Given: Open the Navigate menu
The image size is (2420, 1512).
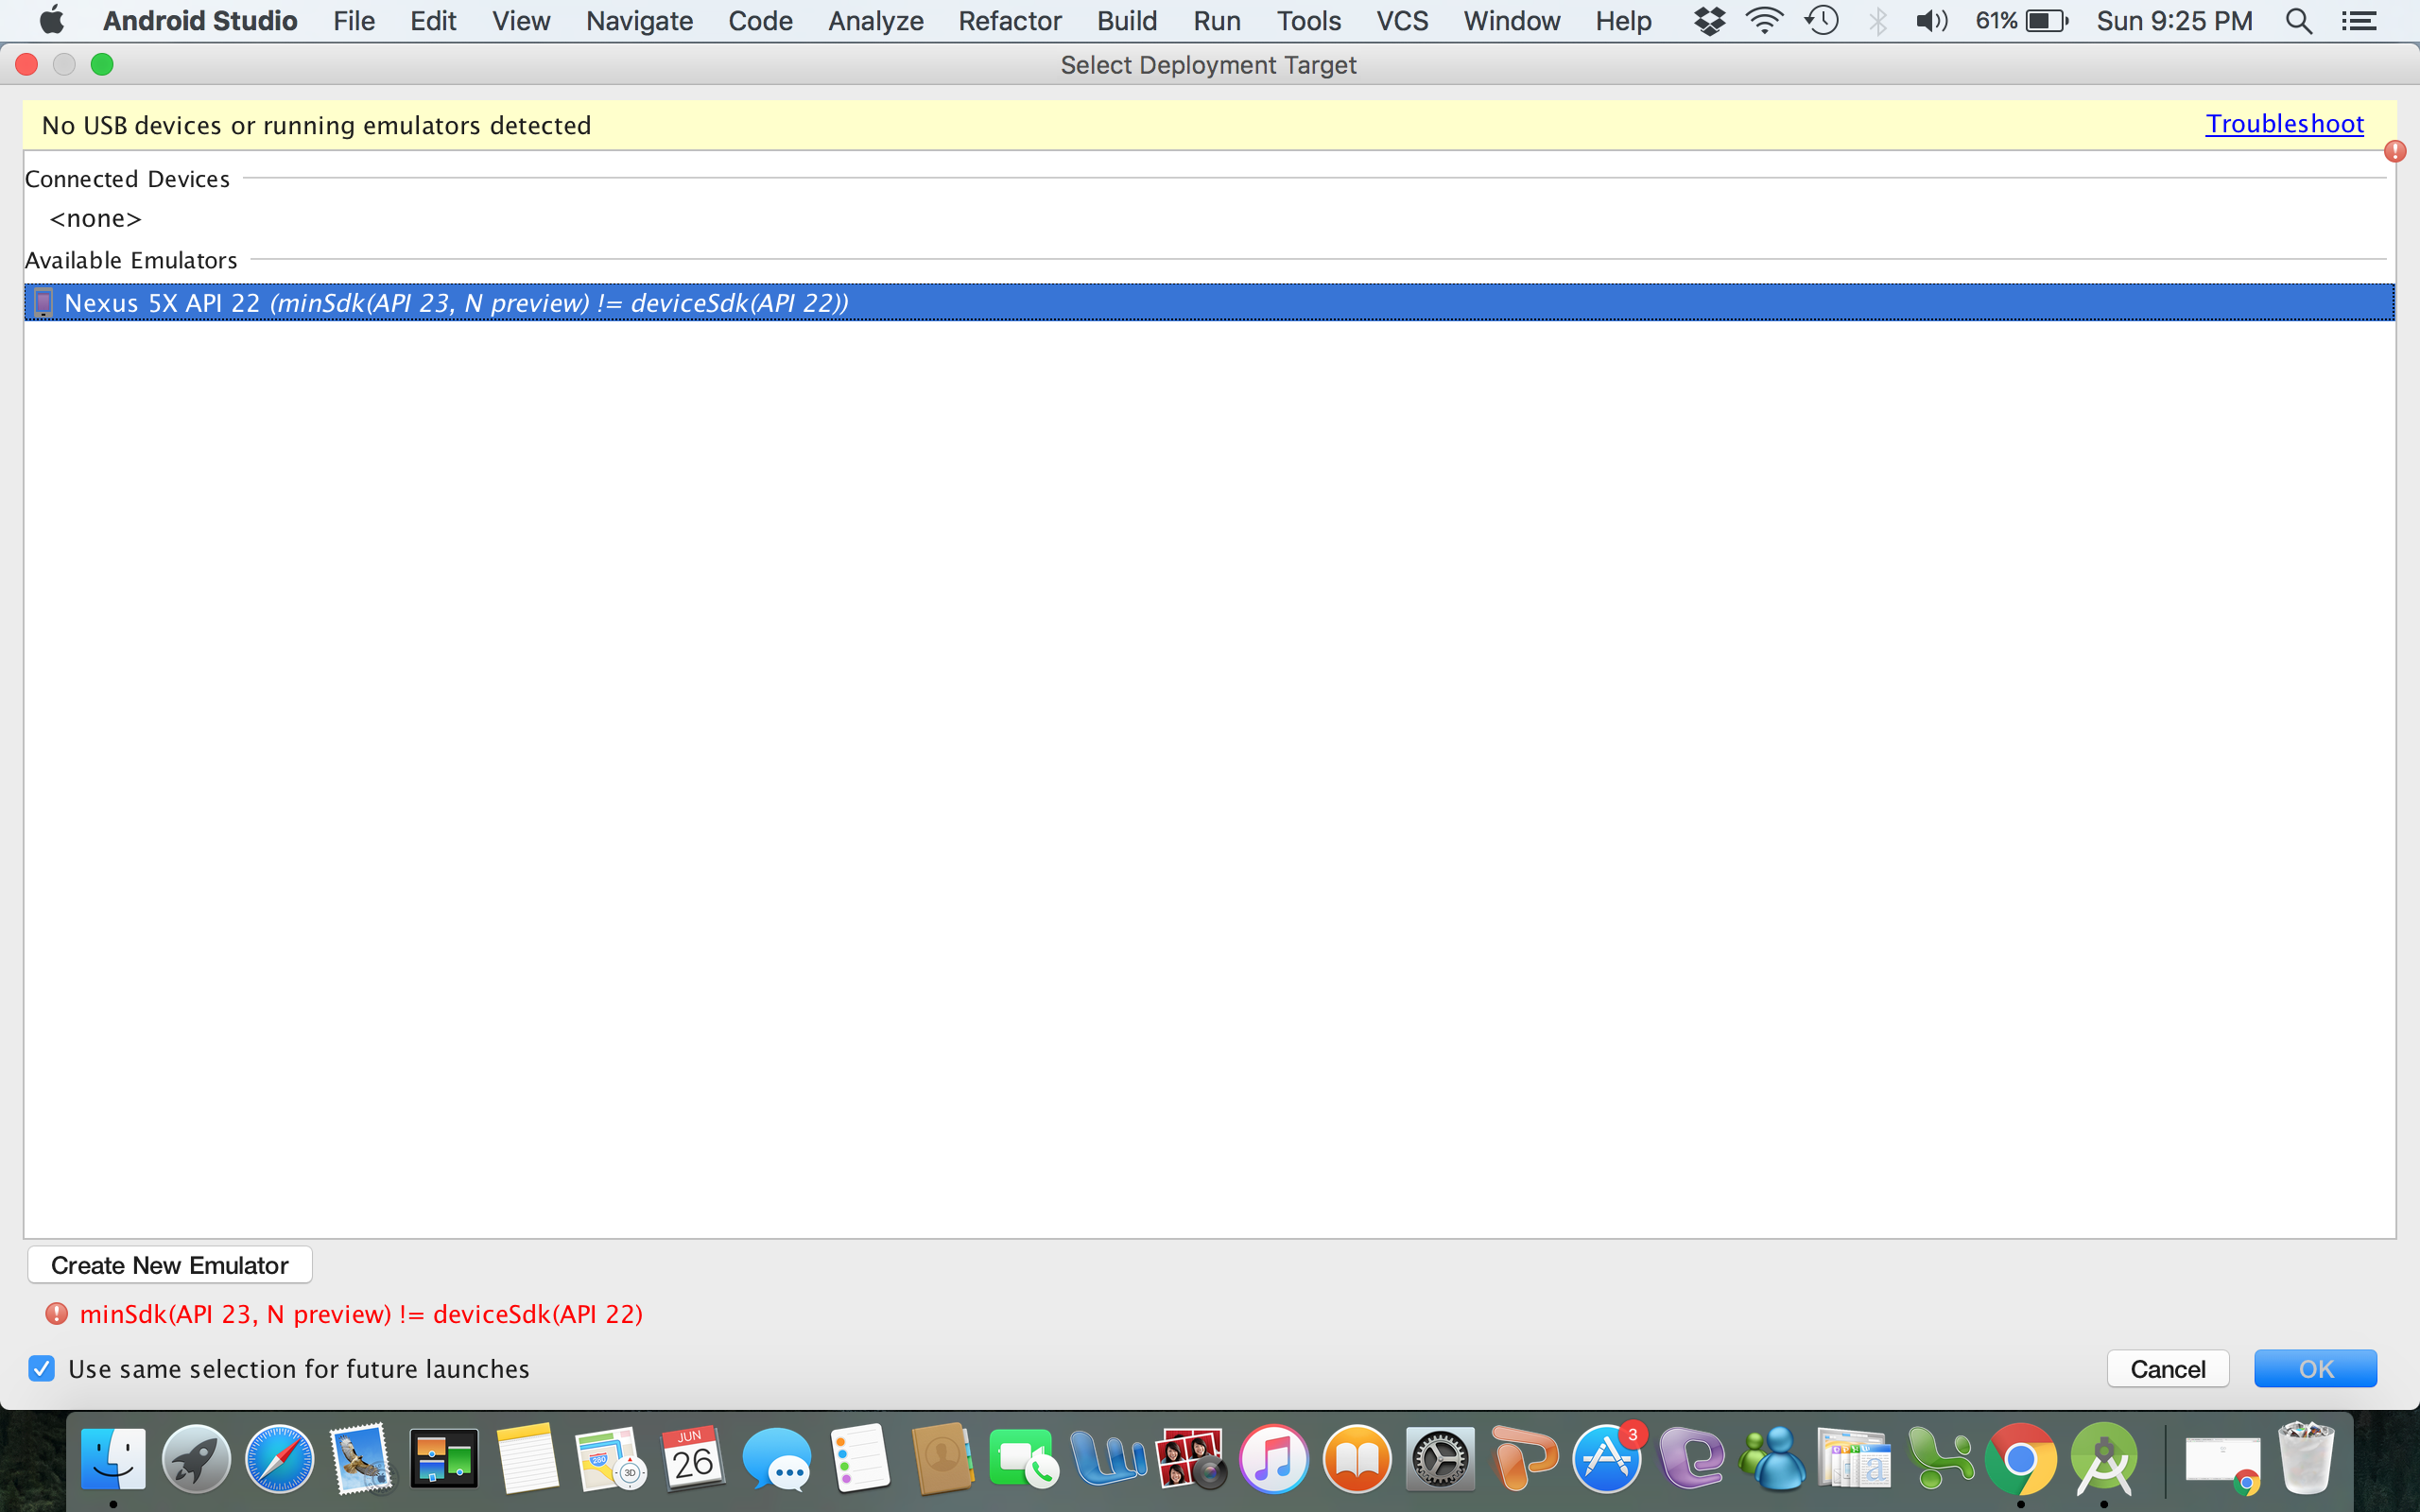Looking at the screenshot, I should point(639,21).
